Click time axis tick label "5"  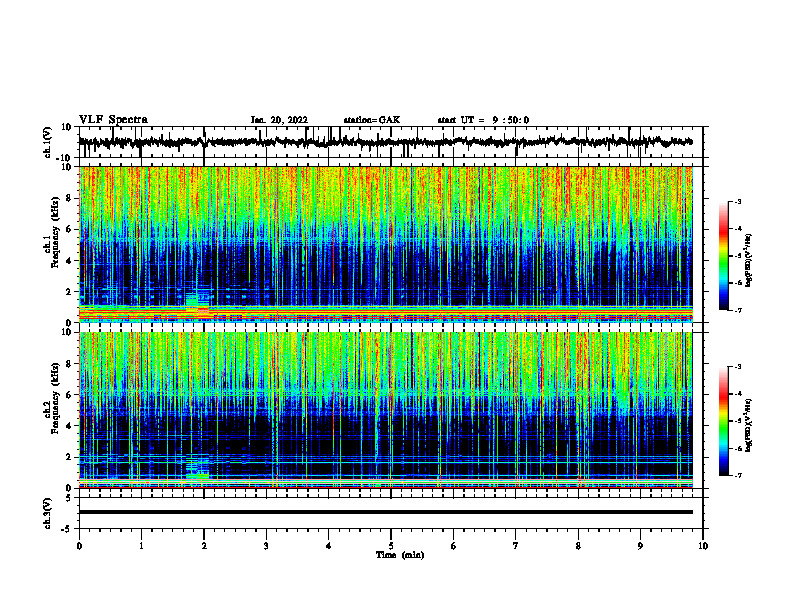tap(391, 546)
